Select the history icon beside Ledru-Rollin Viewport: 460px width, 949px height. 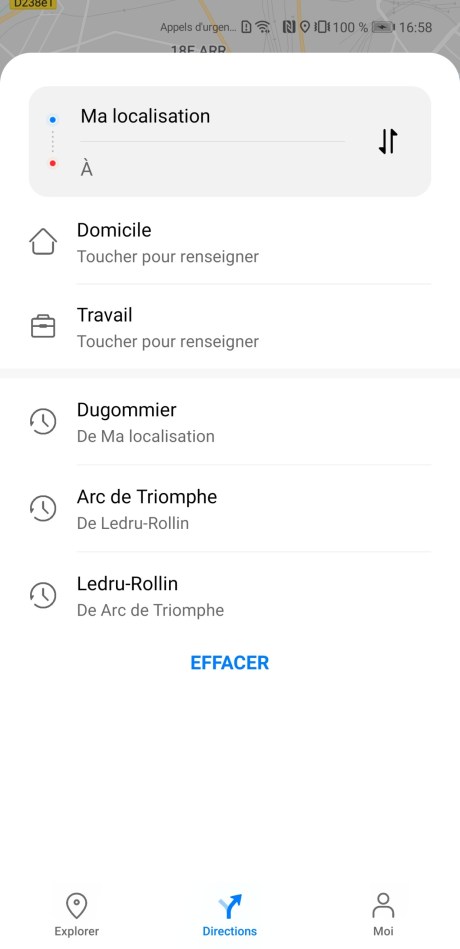pyautogui.click(x=43, y=596)
